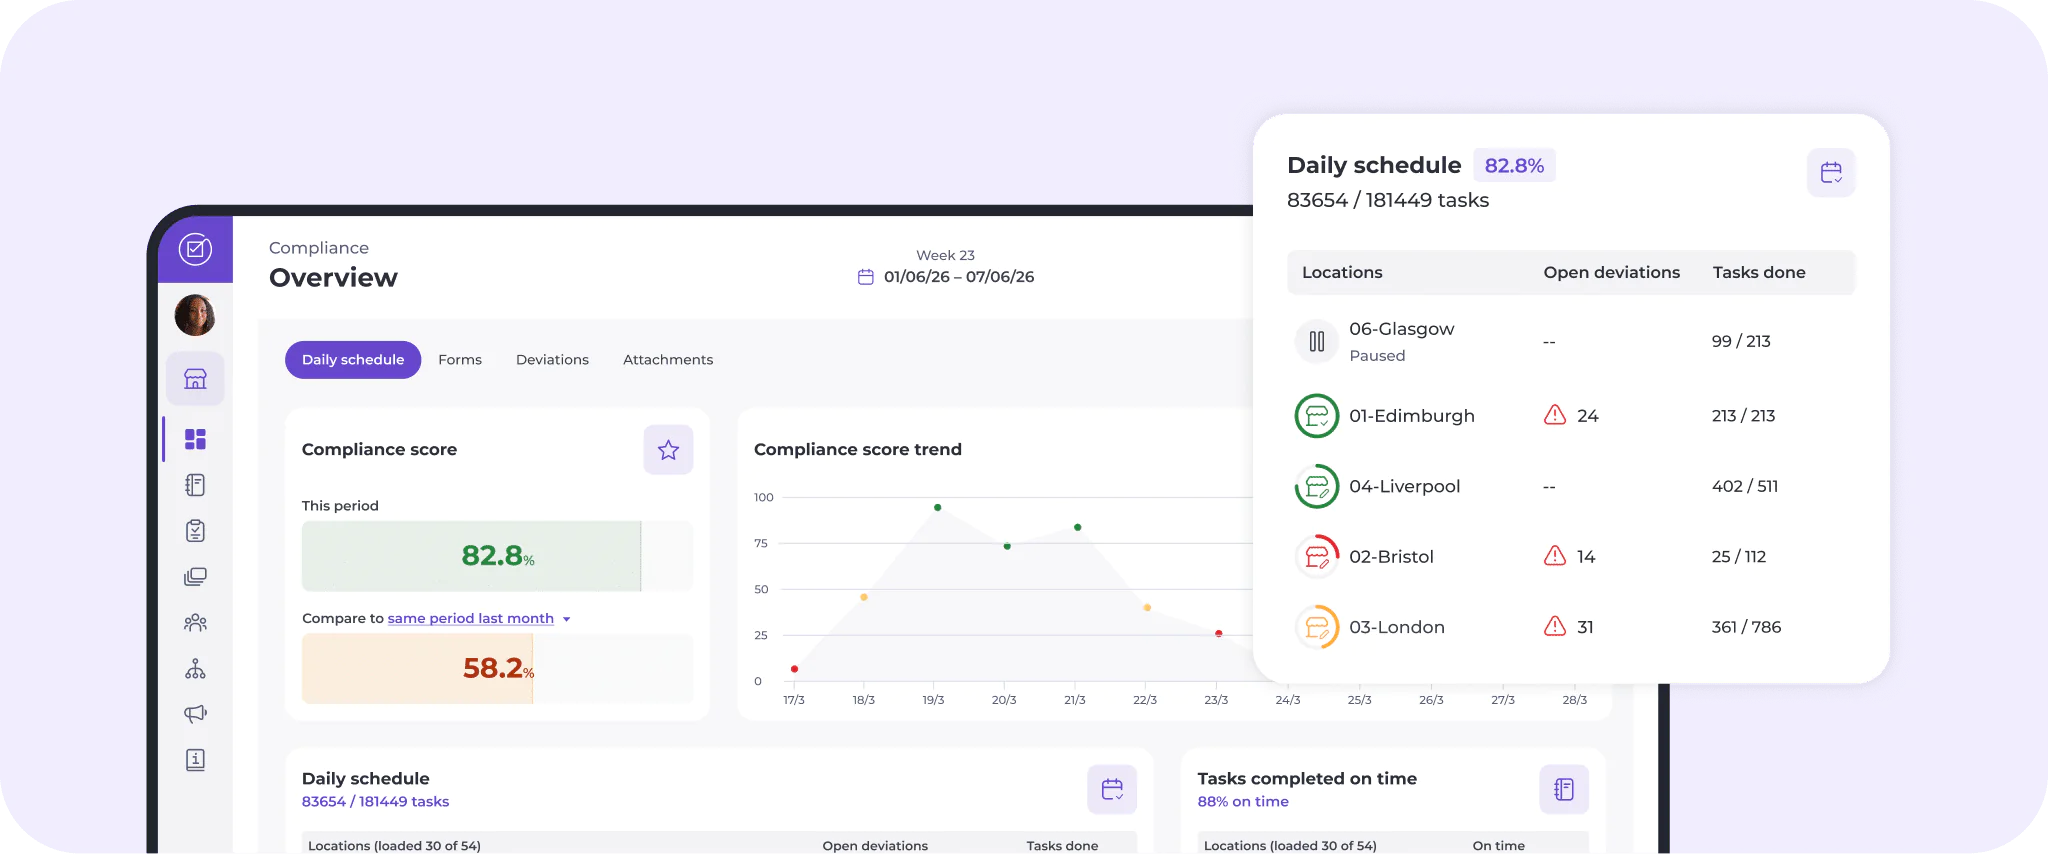
Task: Click the 'Open deviations' column header in popup
Action: point(1611,273)
